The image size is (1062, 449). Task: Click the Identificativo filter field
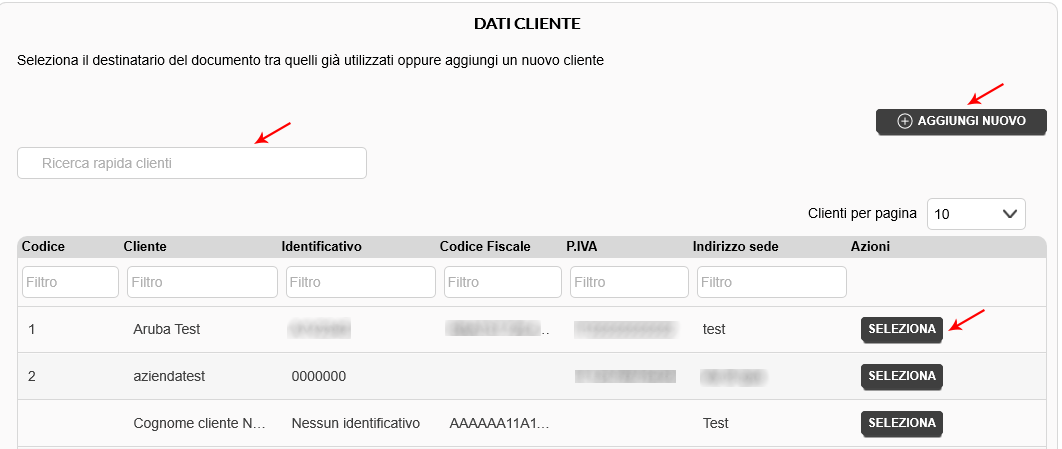(x=361, y=282)
